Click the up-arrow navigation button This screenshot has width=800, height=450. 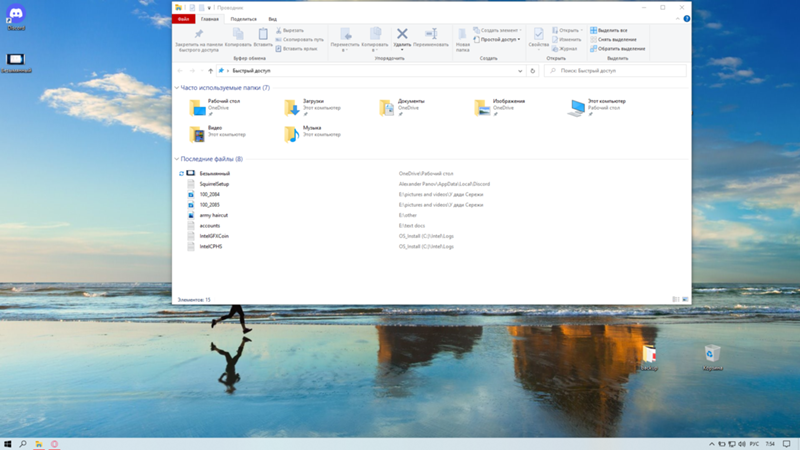pos(210,71)
